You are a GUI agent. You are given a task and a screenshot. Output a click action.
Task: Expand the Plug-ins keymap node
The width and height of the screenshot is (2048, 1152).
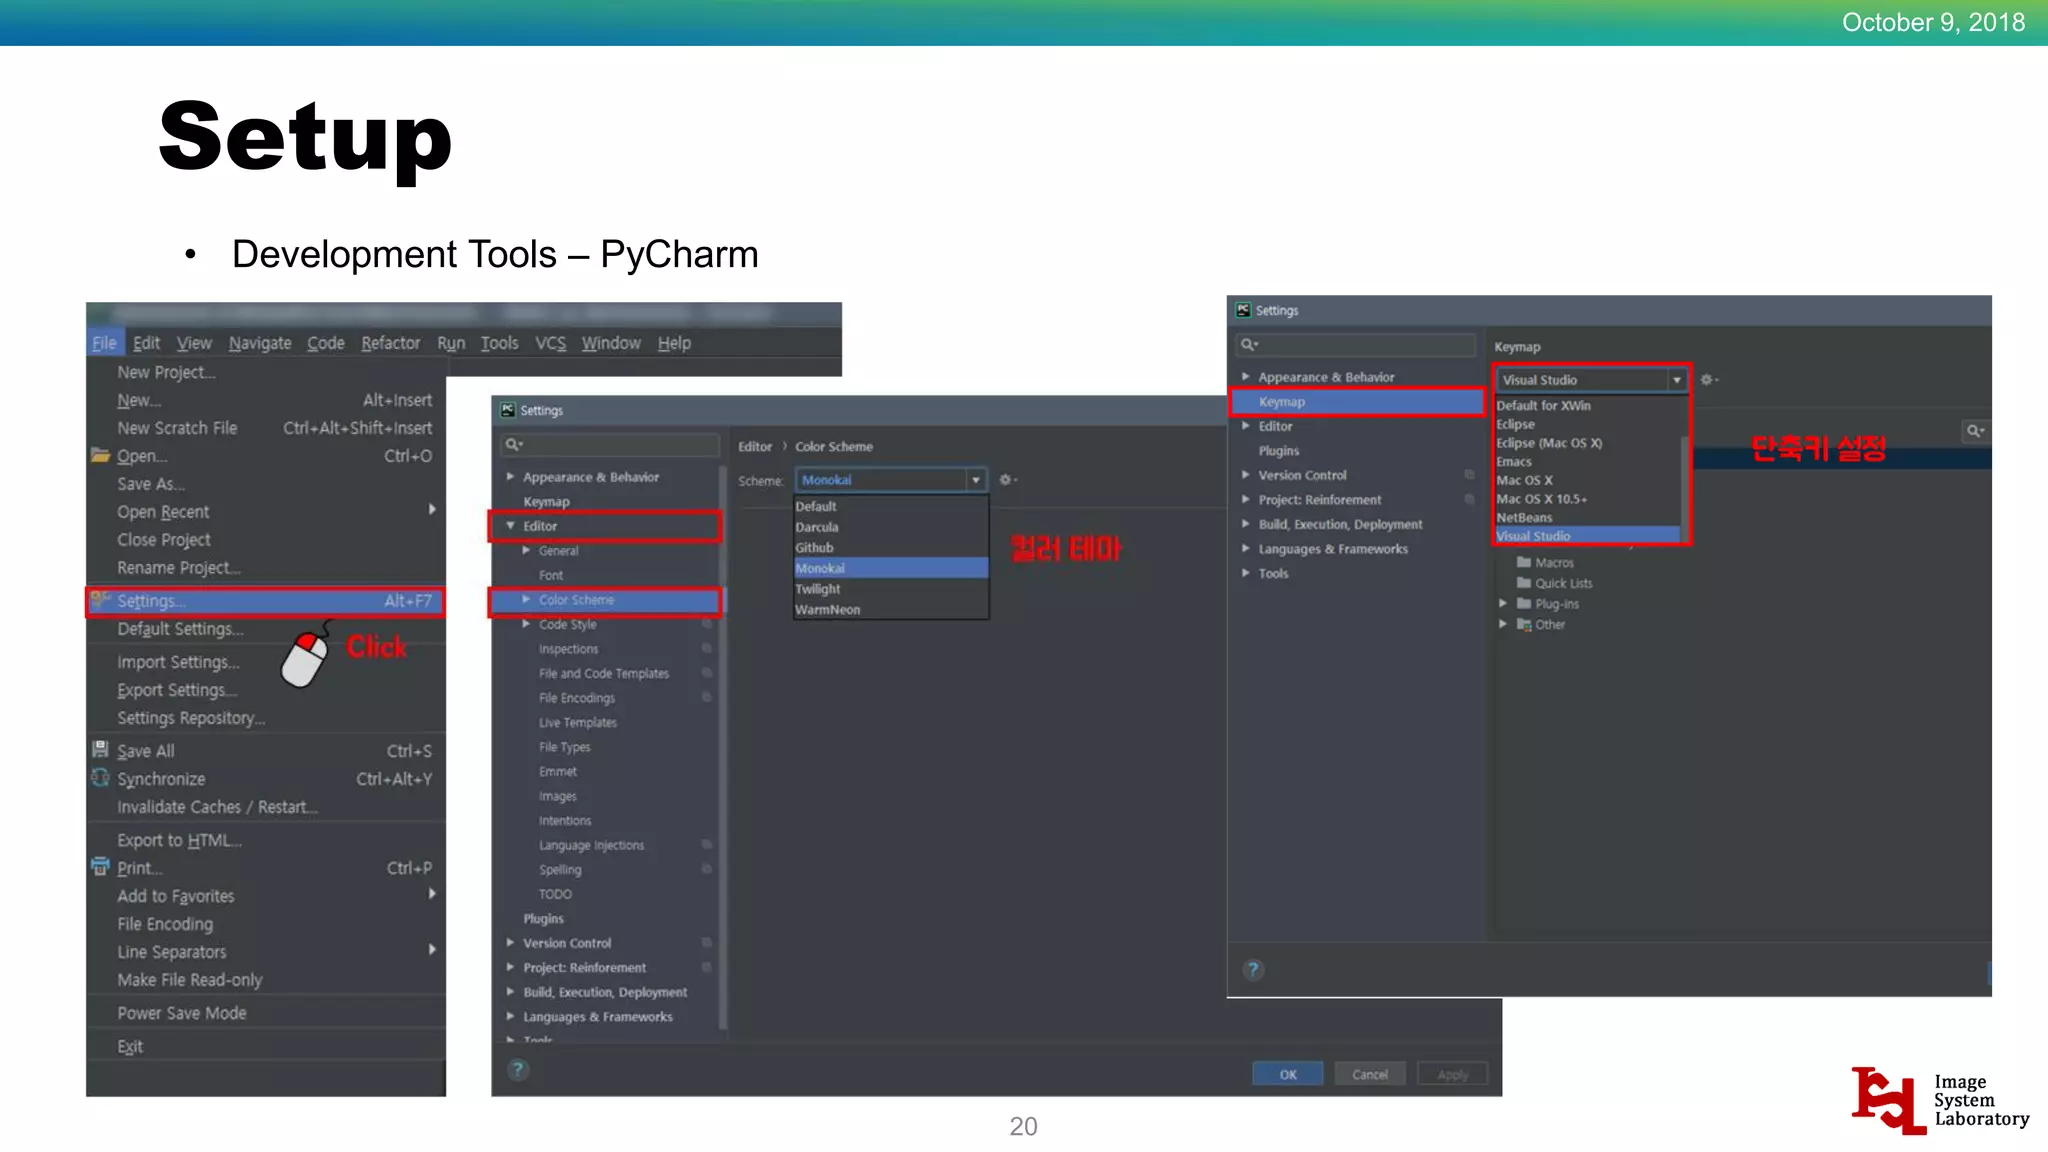(x=1502, y=603)
